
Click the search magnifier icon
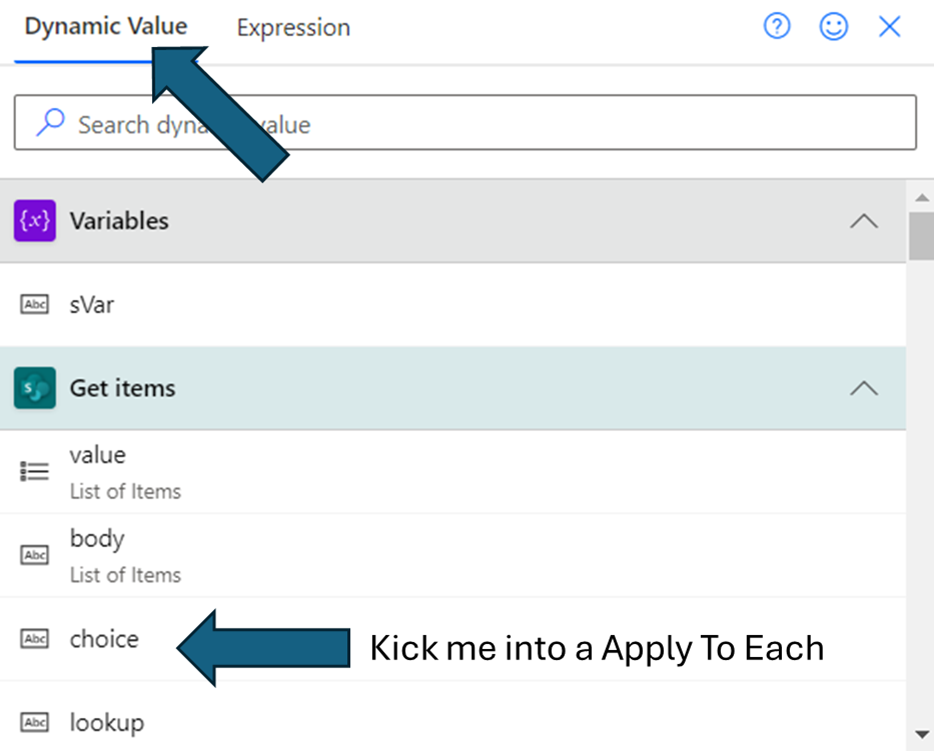(x=49, y=123)
